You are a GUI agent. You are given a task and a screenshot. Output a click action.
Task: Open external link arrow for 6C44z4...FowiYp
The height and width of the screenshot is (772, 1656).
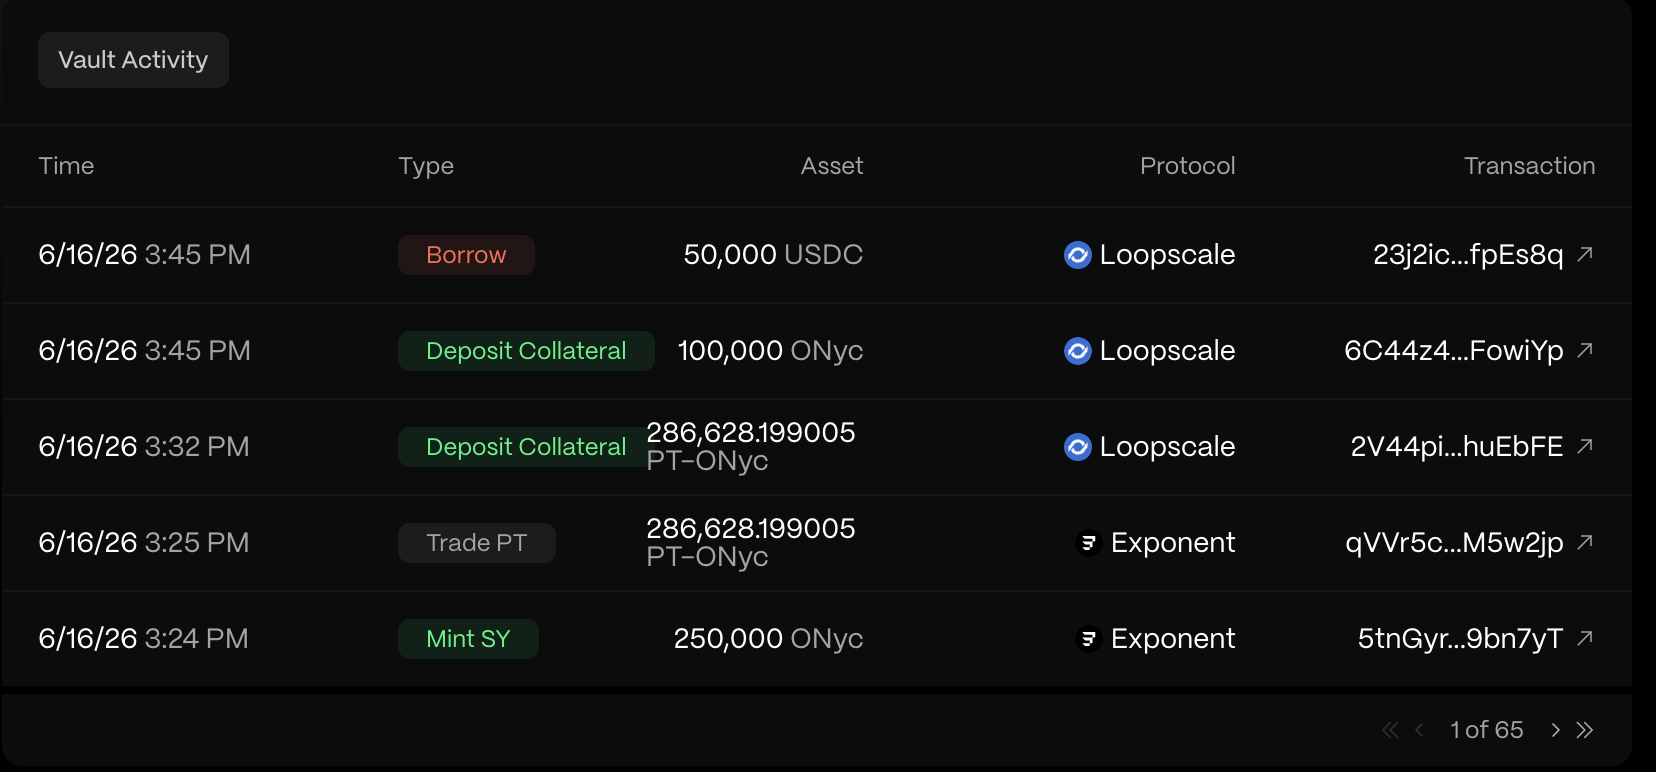[1585, 350]
